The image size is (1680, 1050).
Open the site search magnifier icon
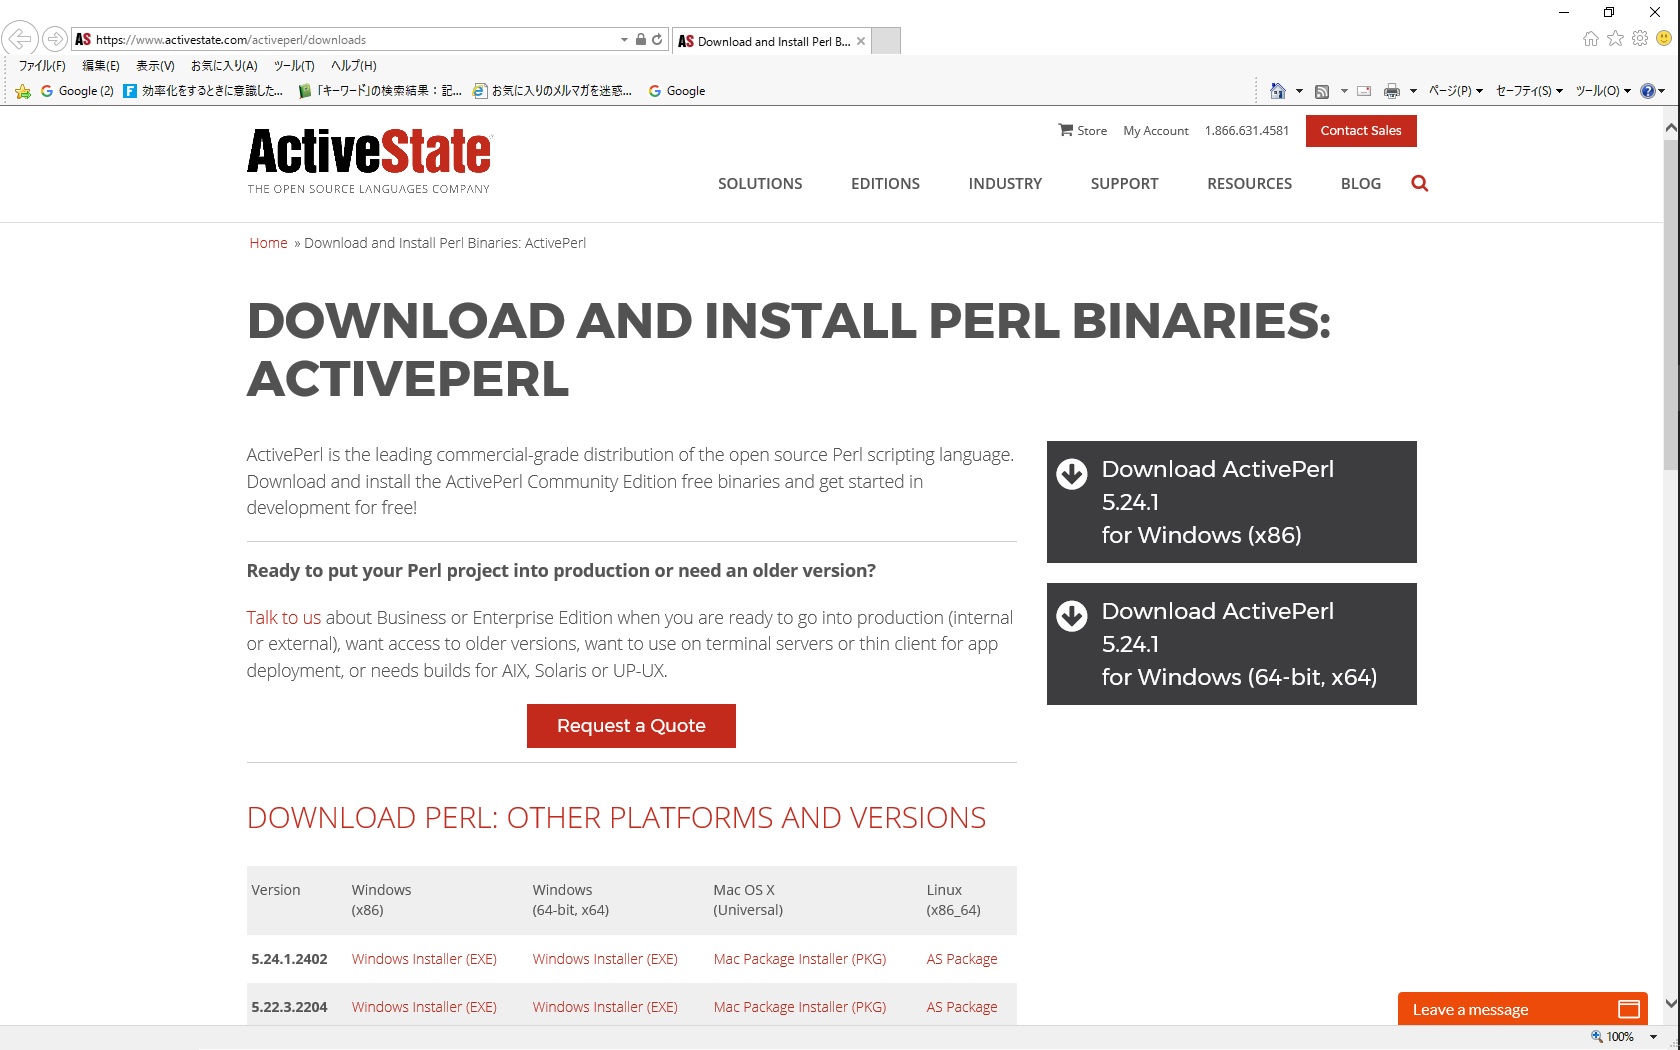pyautogui.click(x=1419, y=183)
